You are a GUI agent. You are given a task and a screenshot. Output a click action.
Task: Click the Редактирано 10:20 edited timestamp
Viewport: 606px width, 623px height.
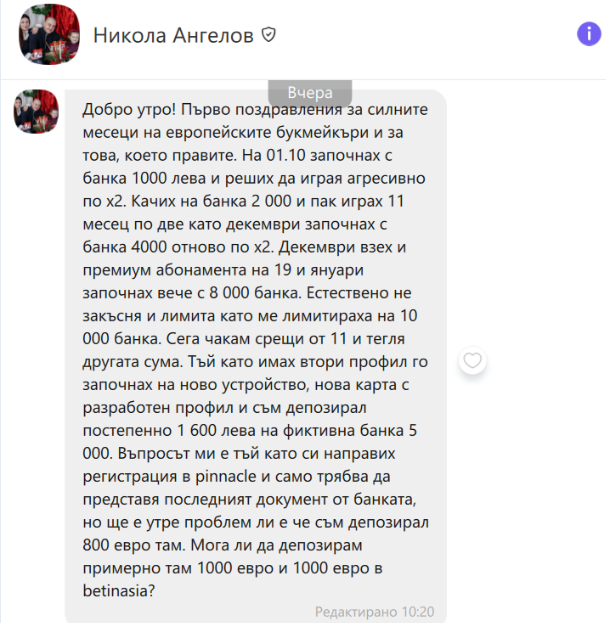point(374,611)
